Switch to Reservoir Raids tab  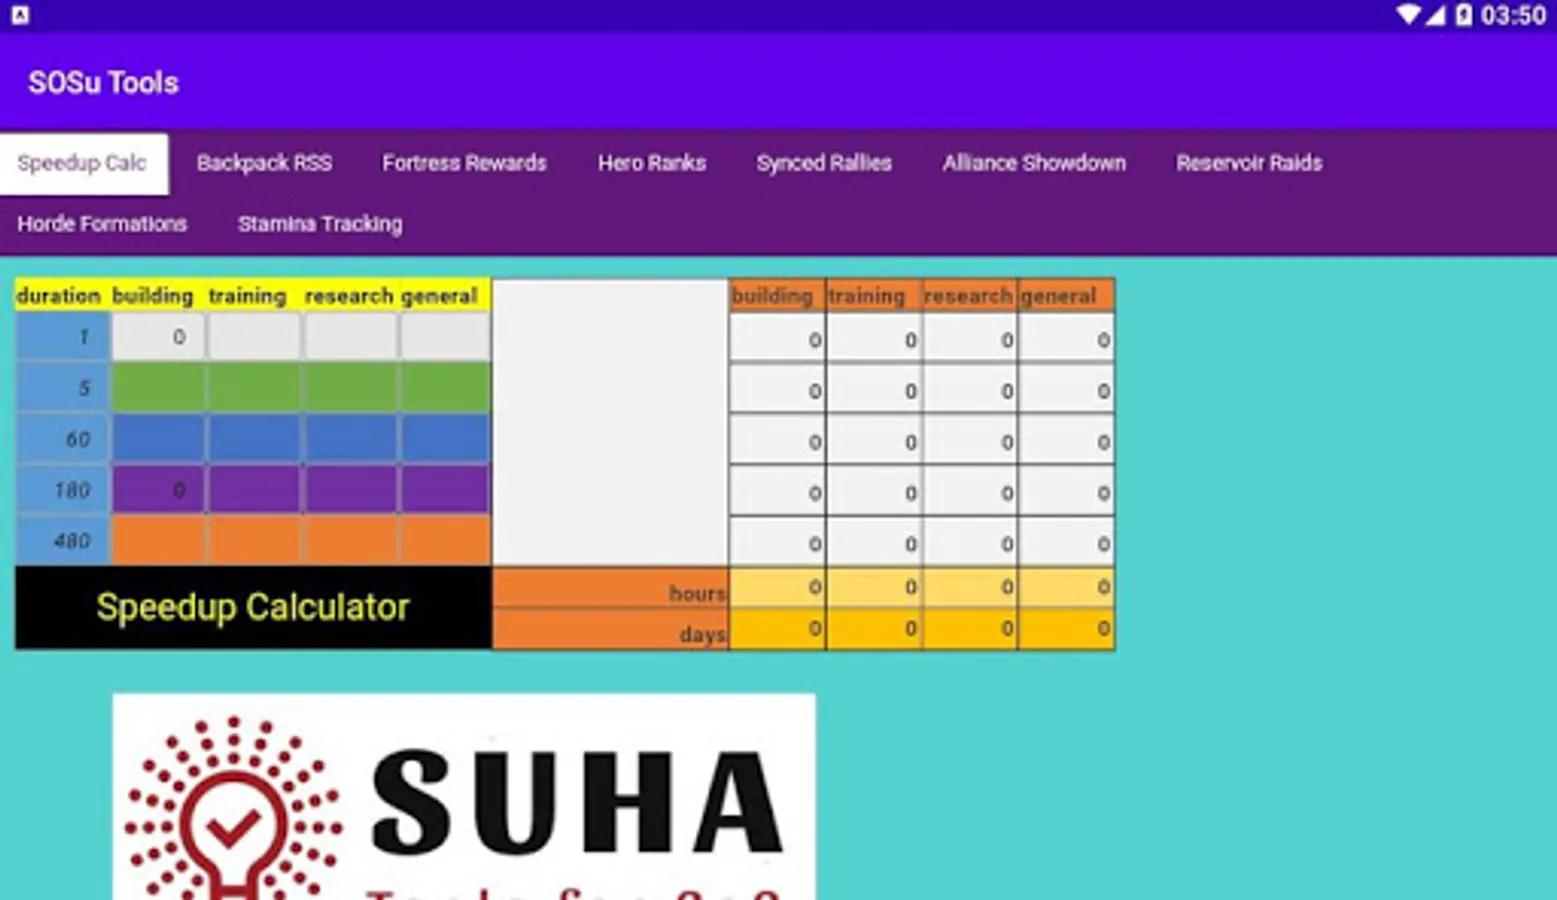pyautogui.click(x=1248, y=163)
